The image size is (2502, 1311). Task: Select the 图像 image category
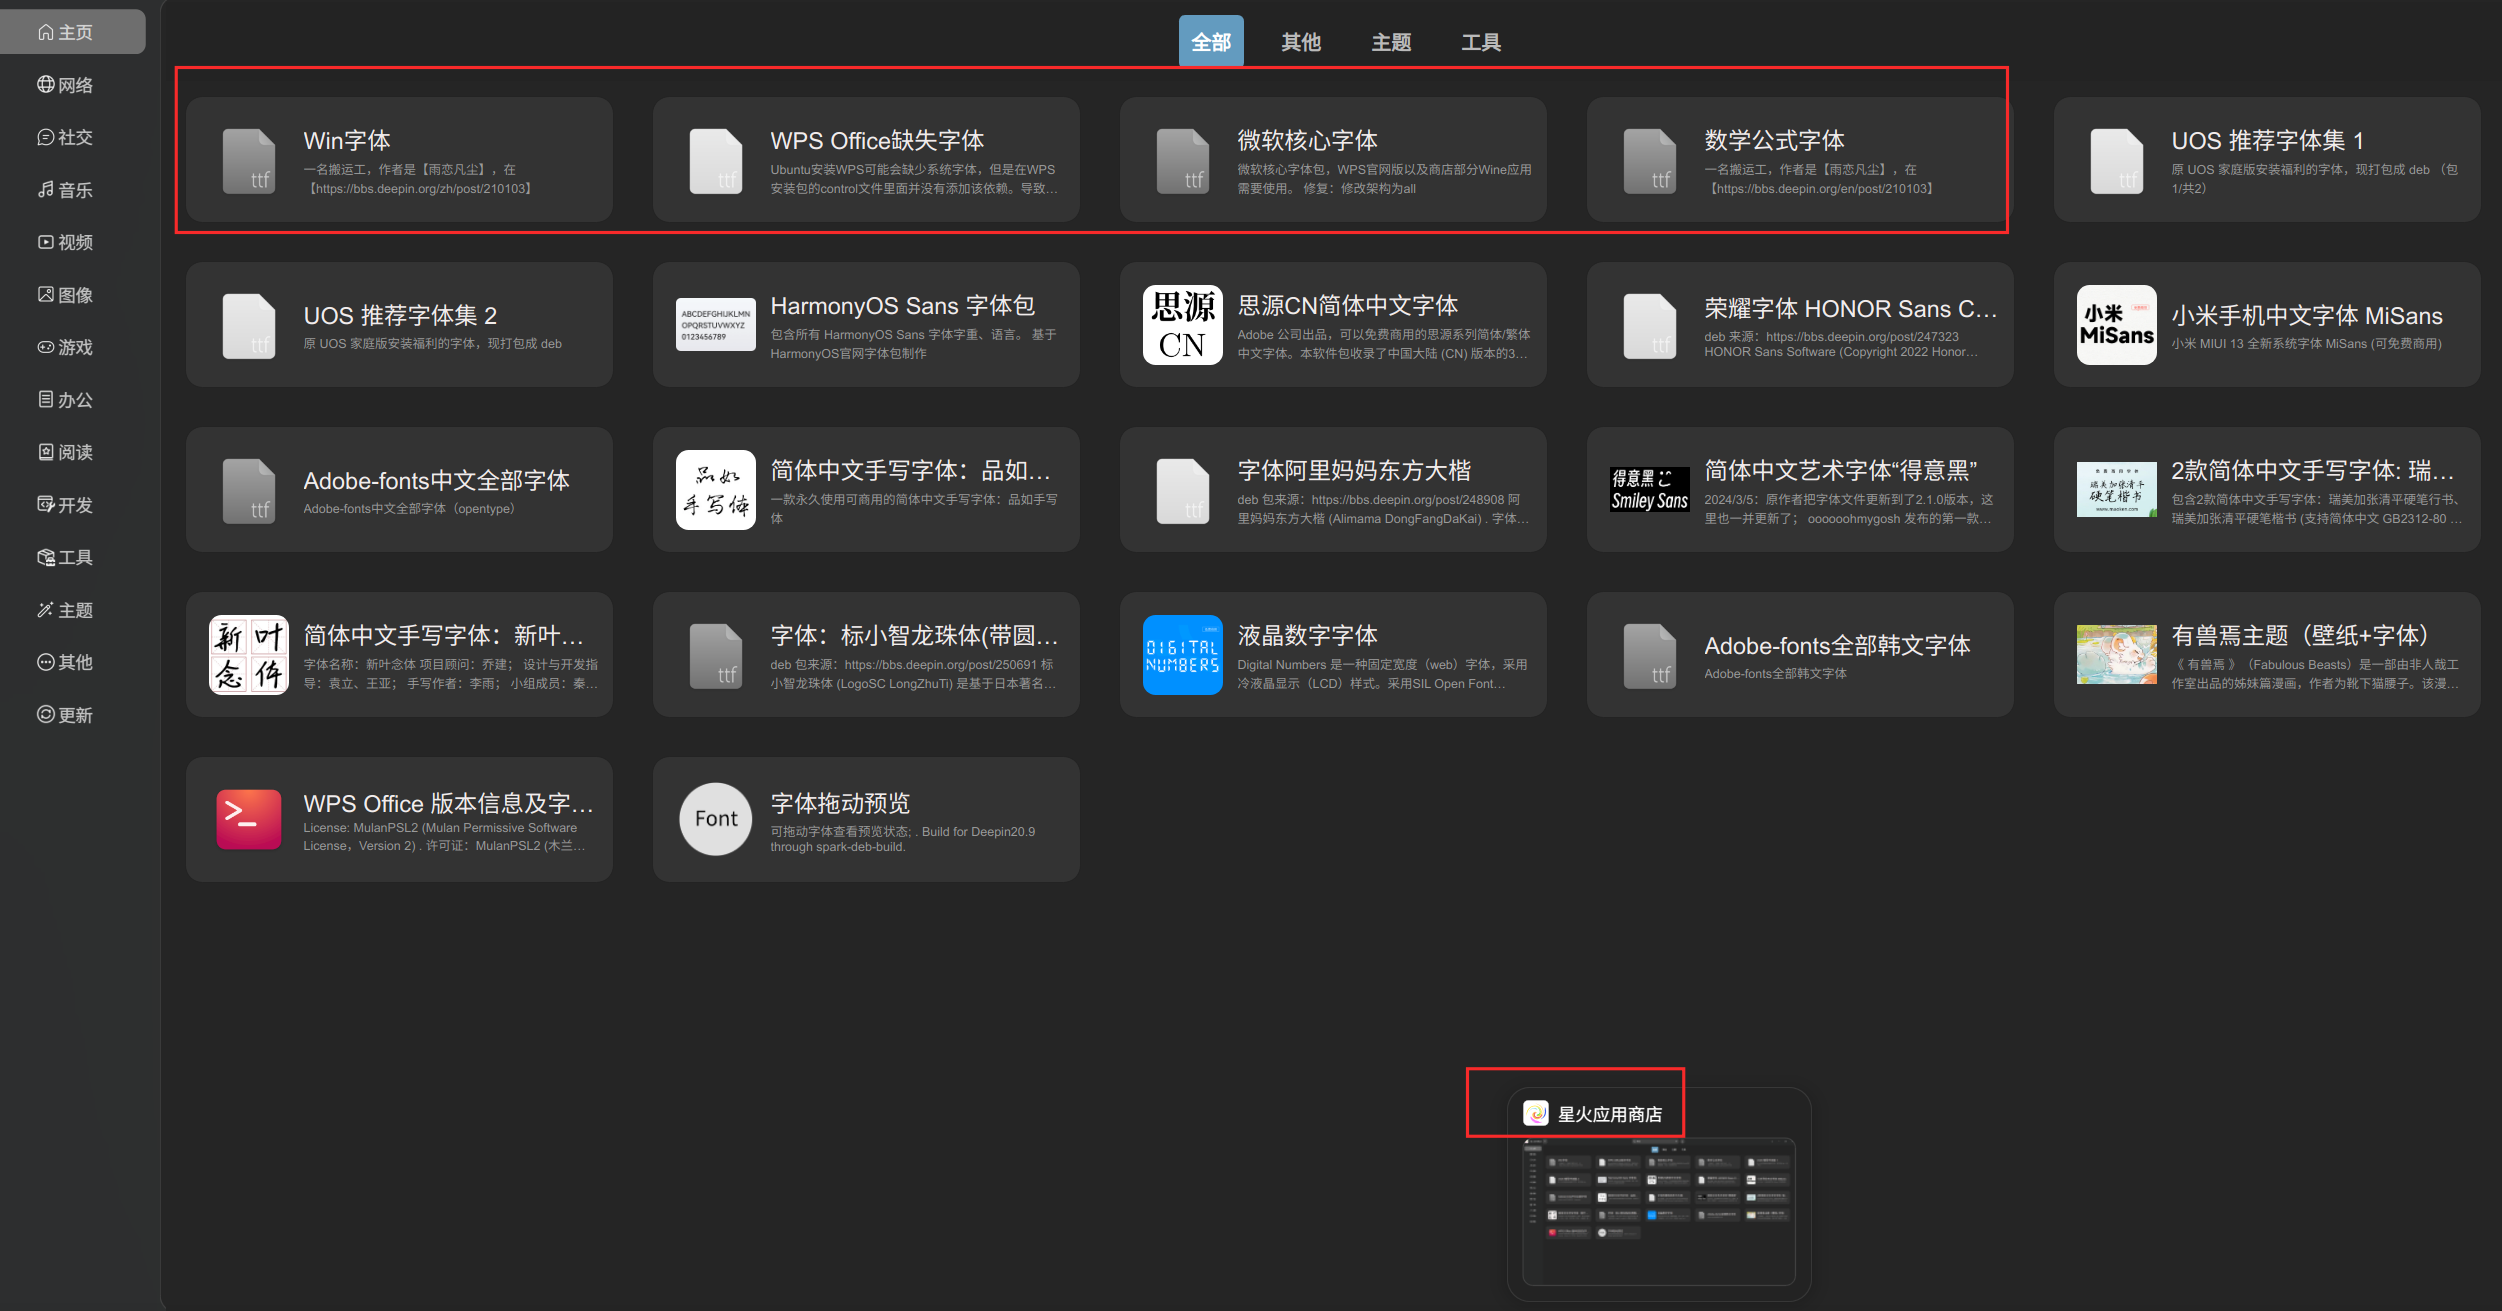(x=66, y=295)
